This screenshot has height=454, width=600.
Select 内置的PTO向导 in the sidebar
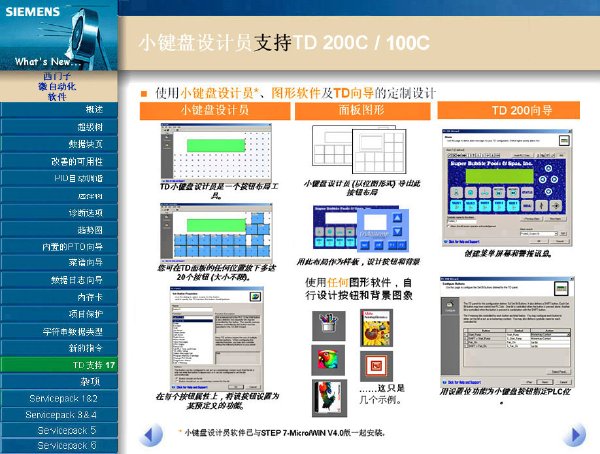pyautogui.click(x=59, y=247)
